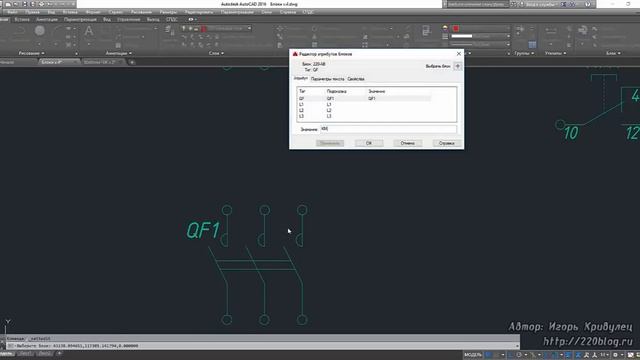Image resolution: width=640 pixels, height=360 pixels.
Task: Switch to Атрибут tab in dialog
Action: pos(301,78)
